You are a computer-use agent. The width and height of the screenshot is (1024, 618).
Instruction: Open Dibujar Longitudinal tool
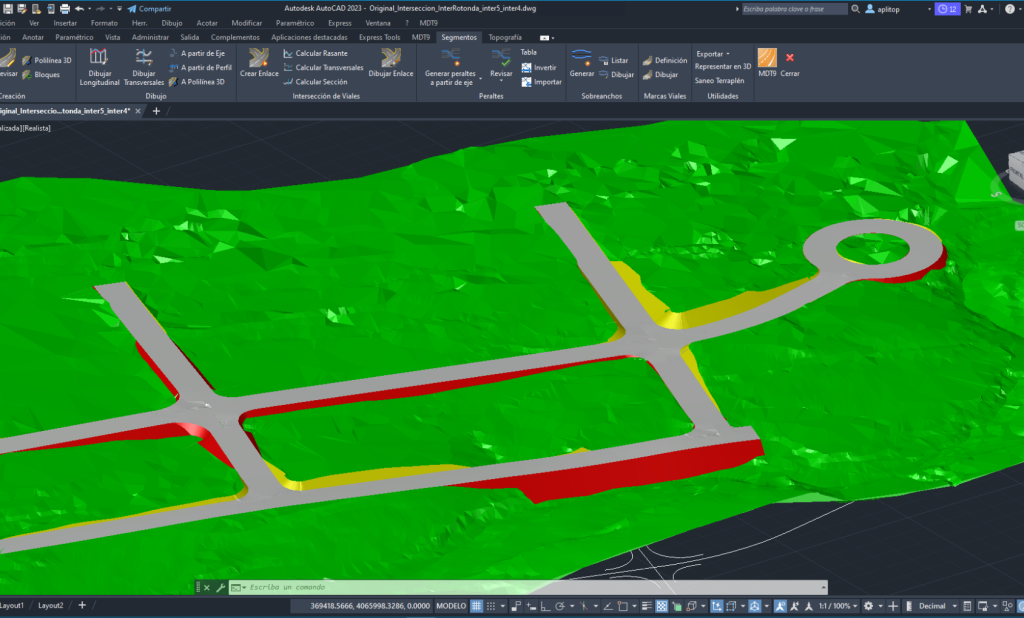[99, 58]
